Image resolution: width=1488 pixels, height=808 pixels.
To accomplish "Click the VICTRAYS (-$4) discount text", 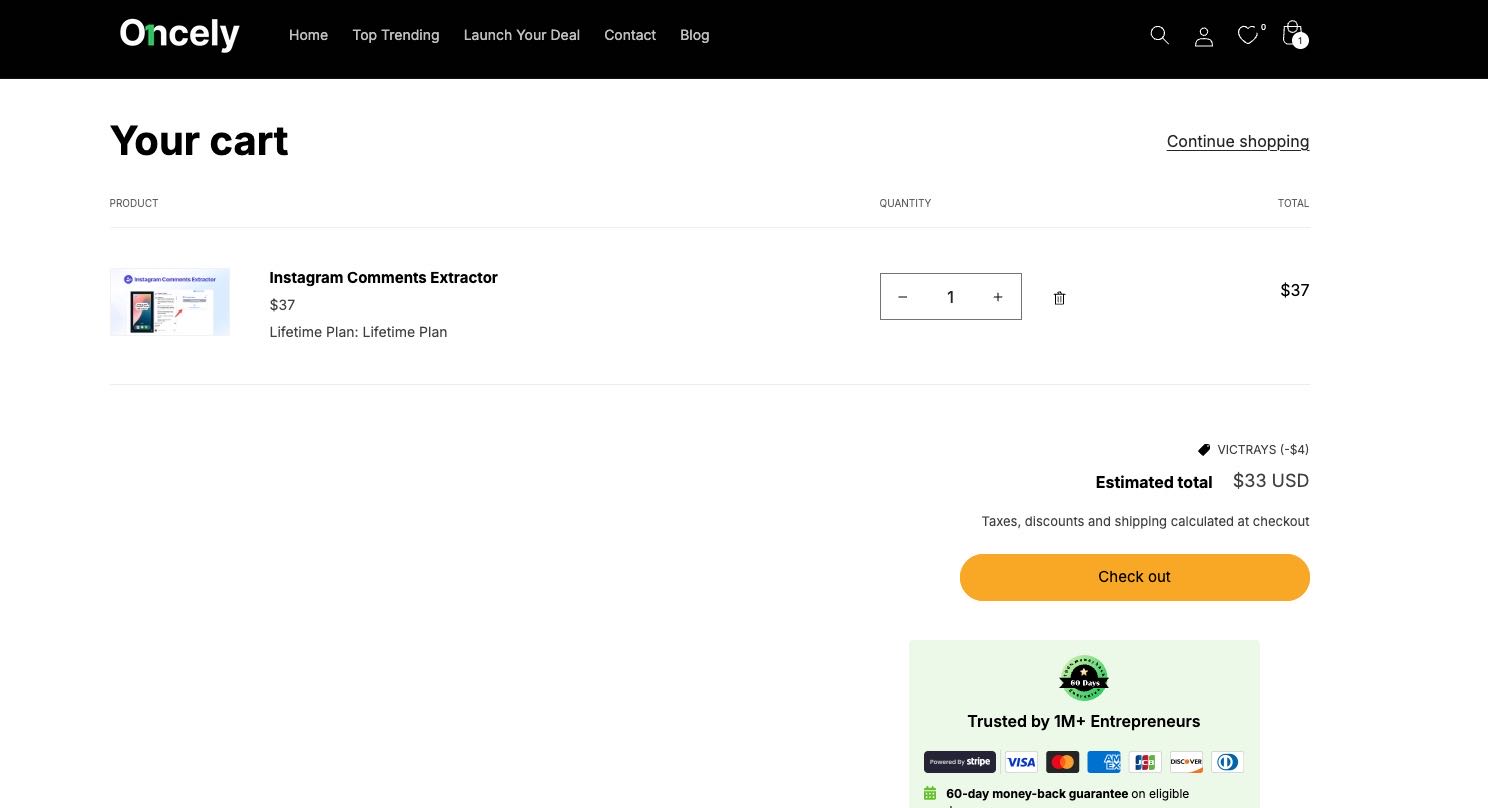I will [x=1263, y=450].
